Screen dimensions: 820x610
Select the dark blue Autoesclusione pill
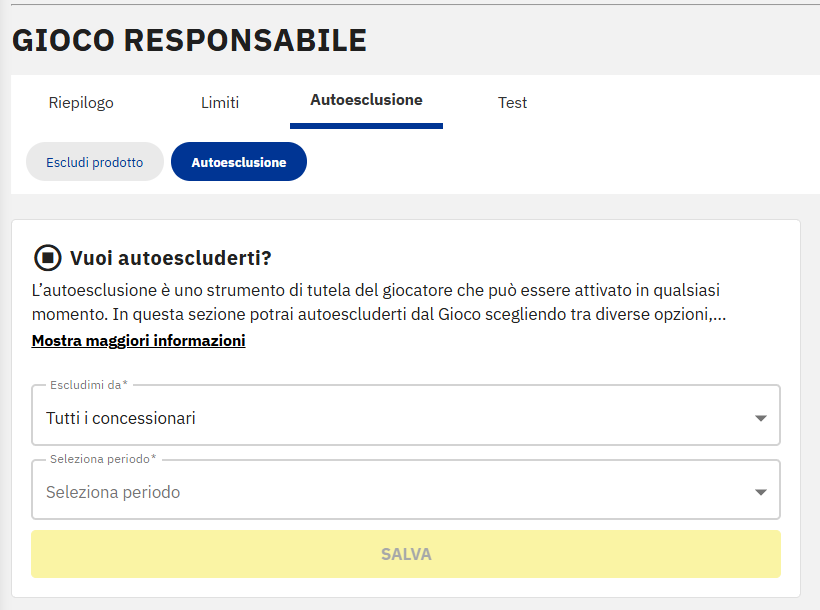coord(239,162)
